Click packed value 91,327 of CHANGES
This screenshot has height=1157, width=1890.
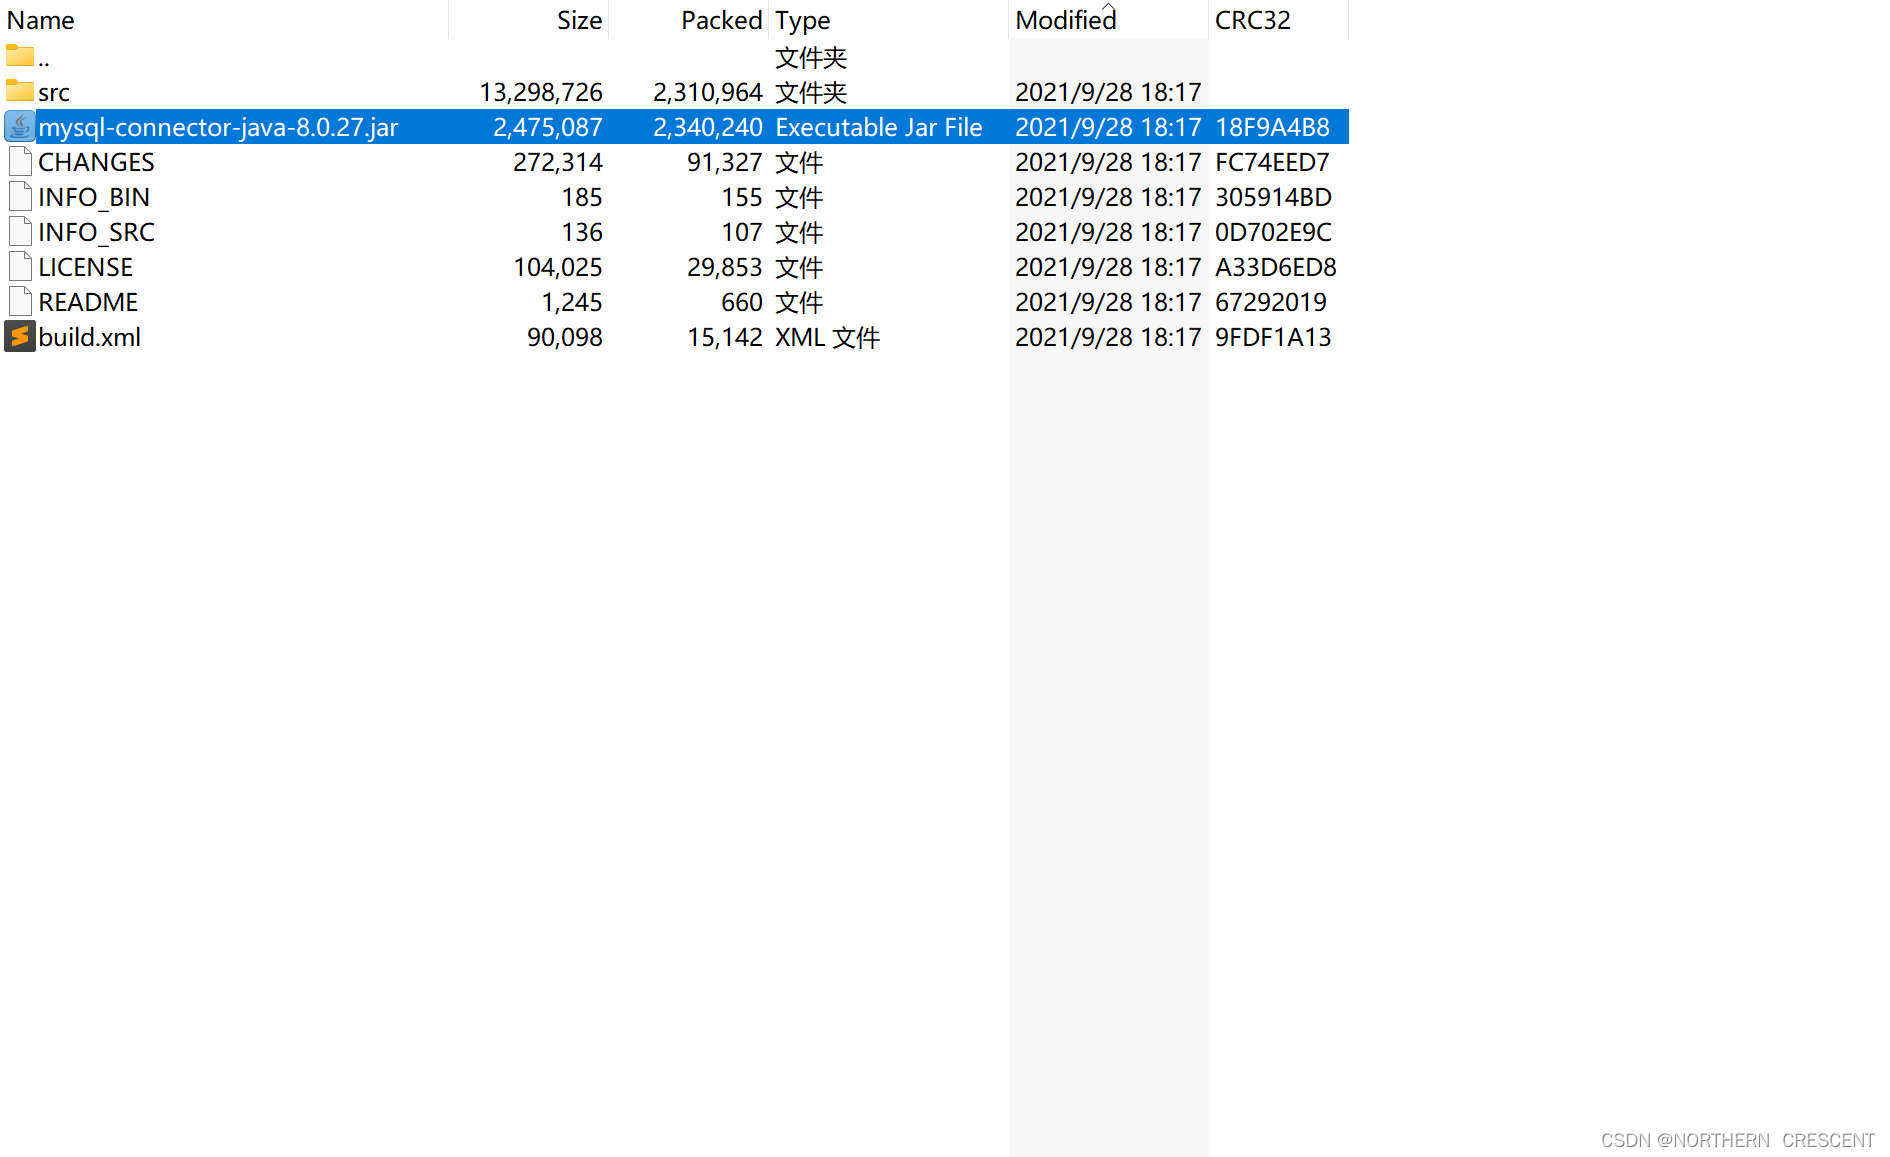point(725,162)
